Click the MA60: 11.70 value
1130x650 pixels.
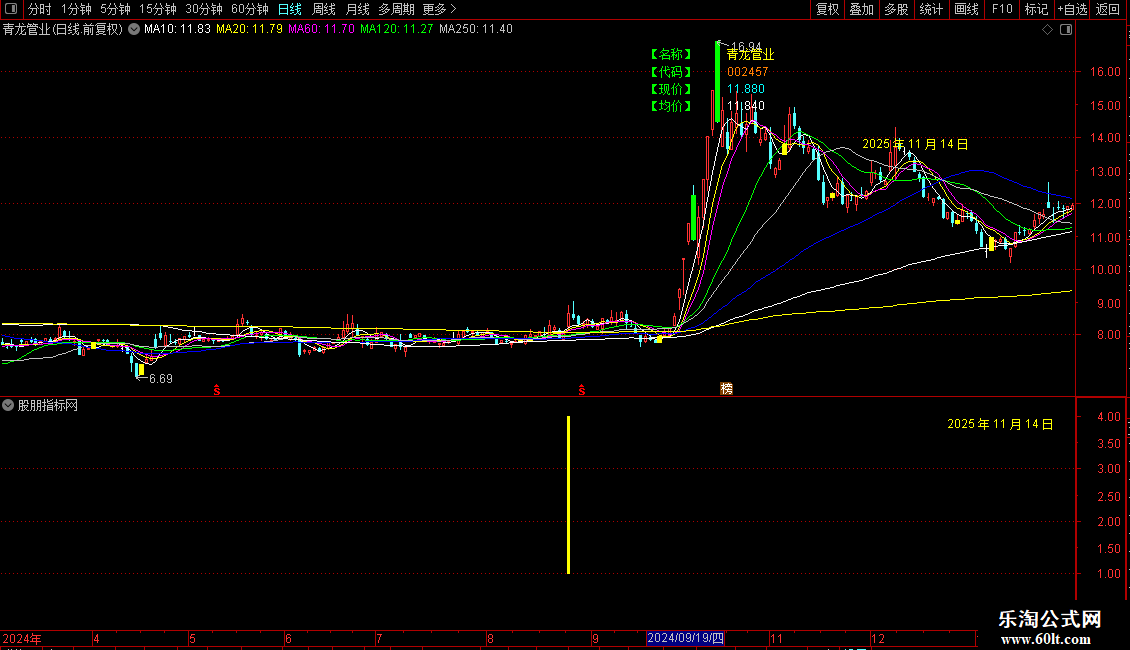[x=321, y=30]
